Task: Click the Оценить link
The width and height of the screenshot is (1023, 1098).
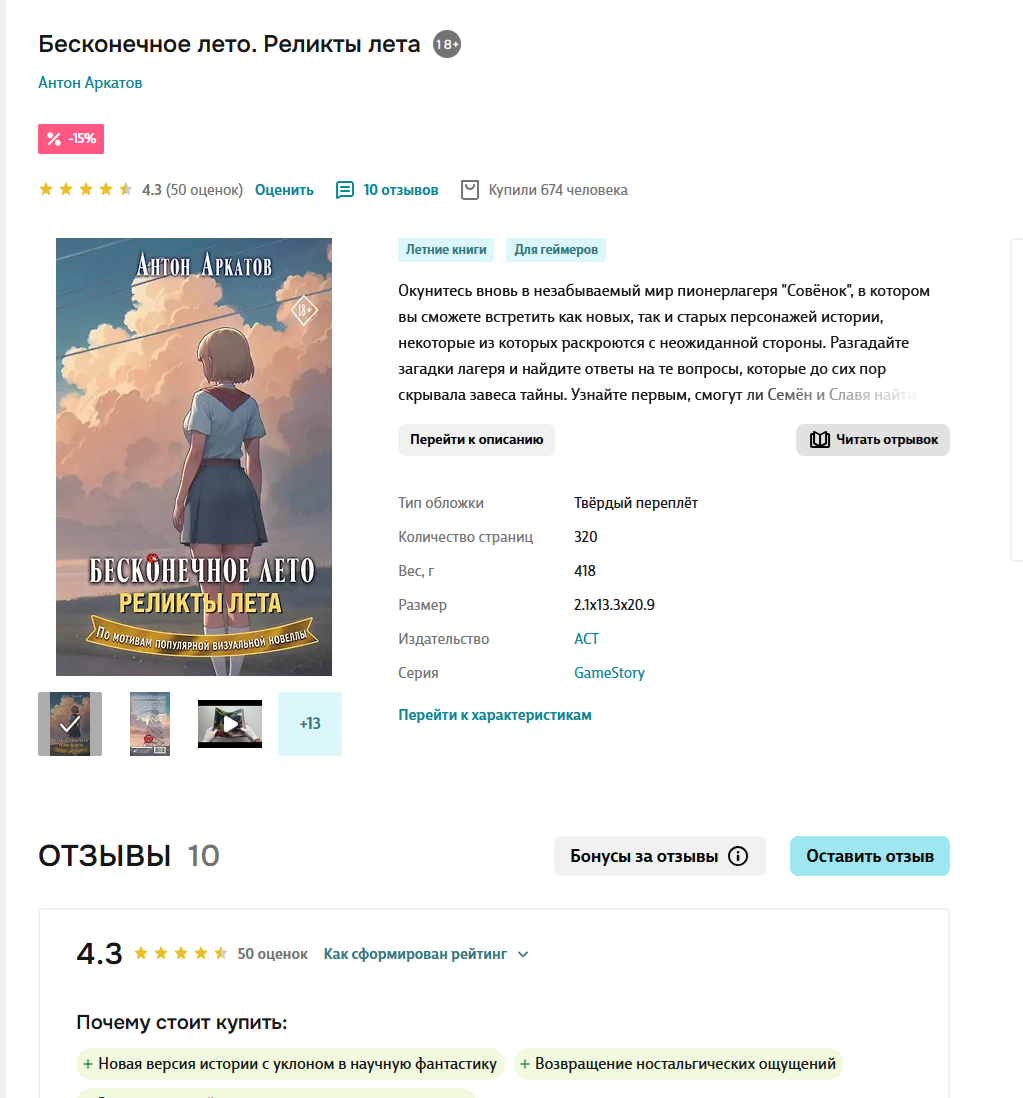Action: pyautogui.click(x=284, y=190)
